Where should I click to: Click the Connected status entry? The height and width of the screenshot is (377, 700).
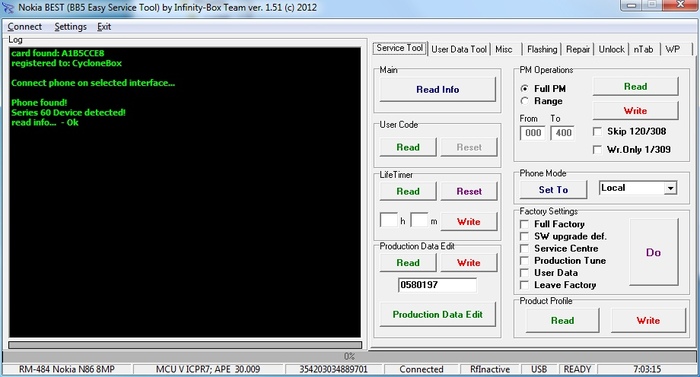(x=421, y=369)
